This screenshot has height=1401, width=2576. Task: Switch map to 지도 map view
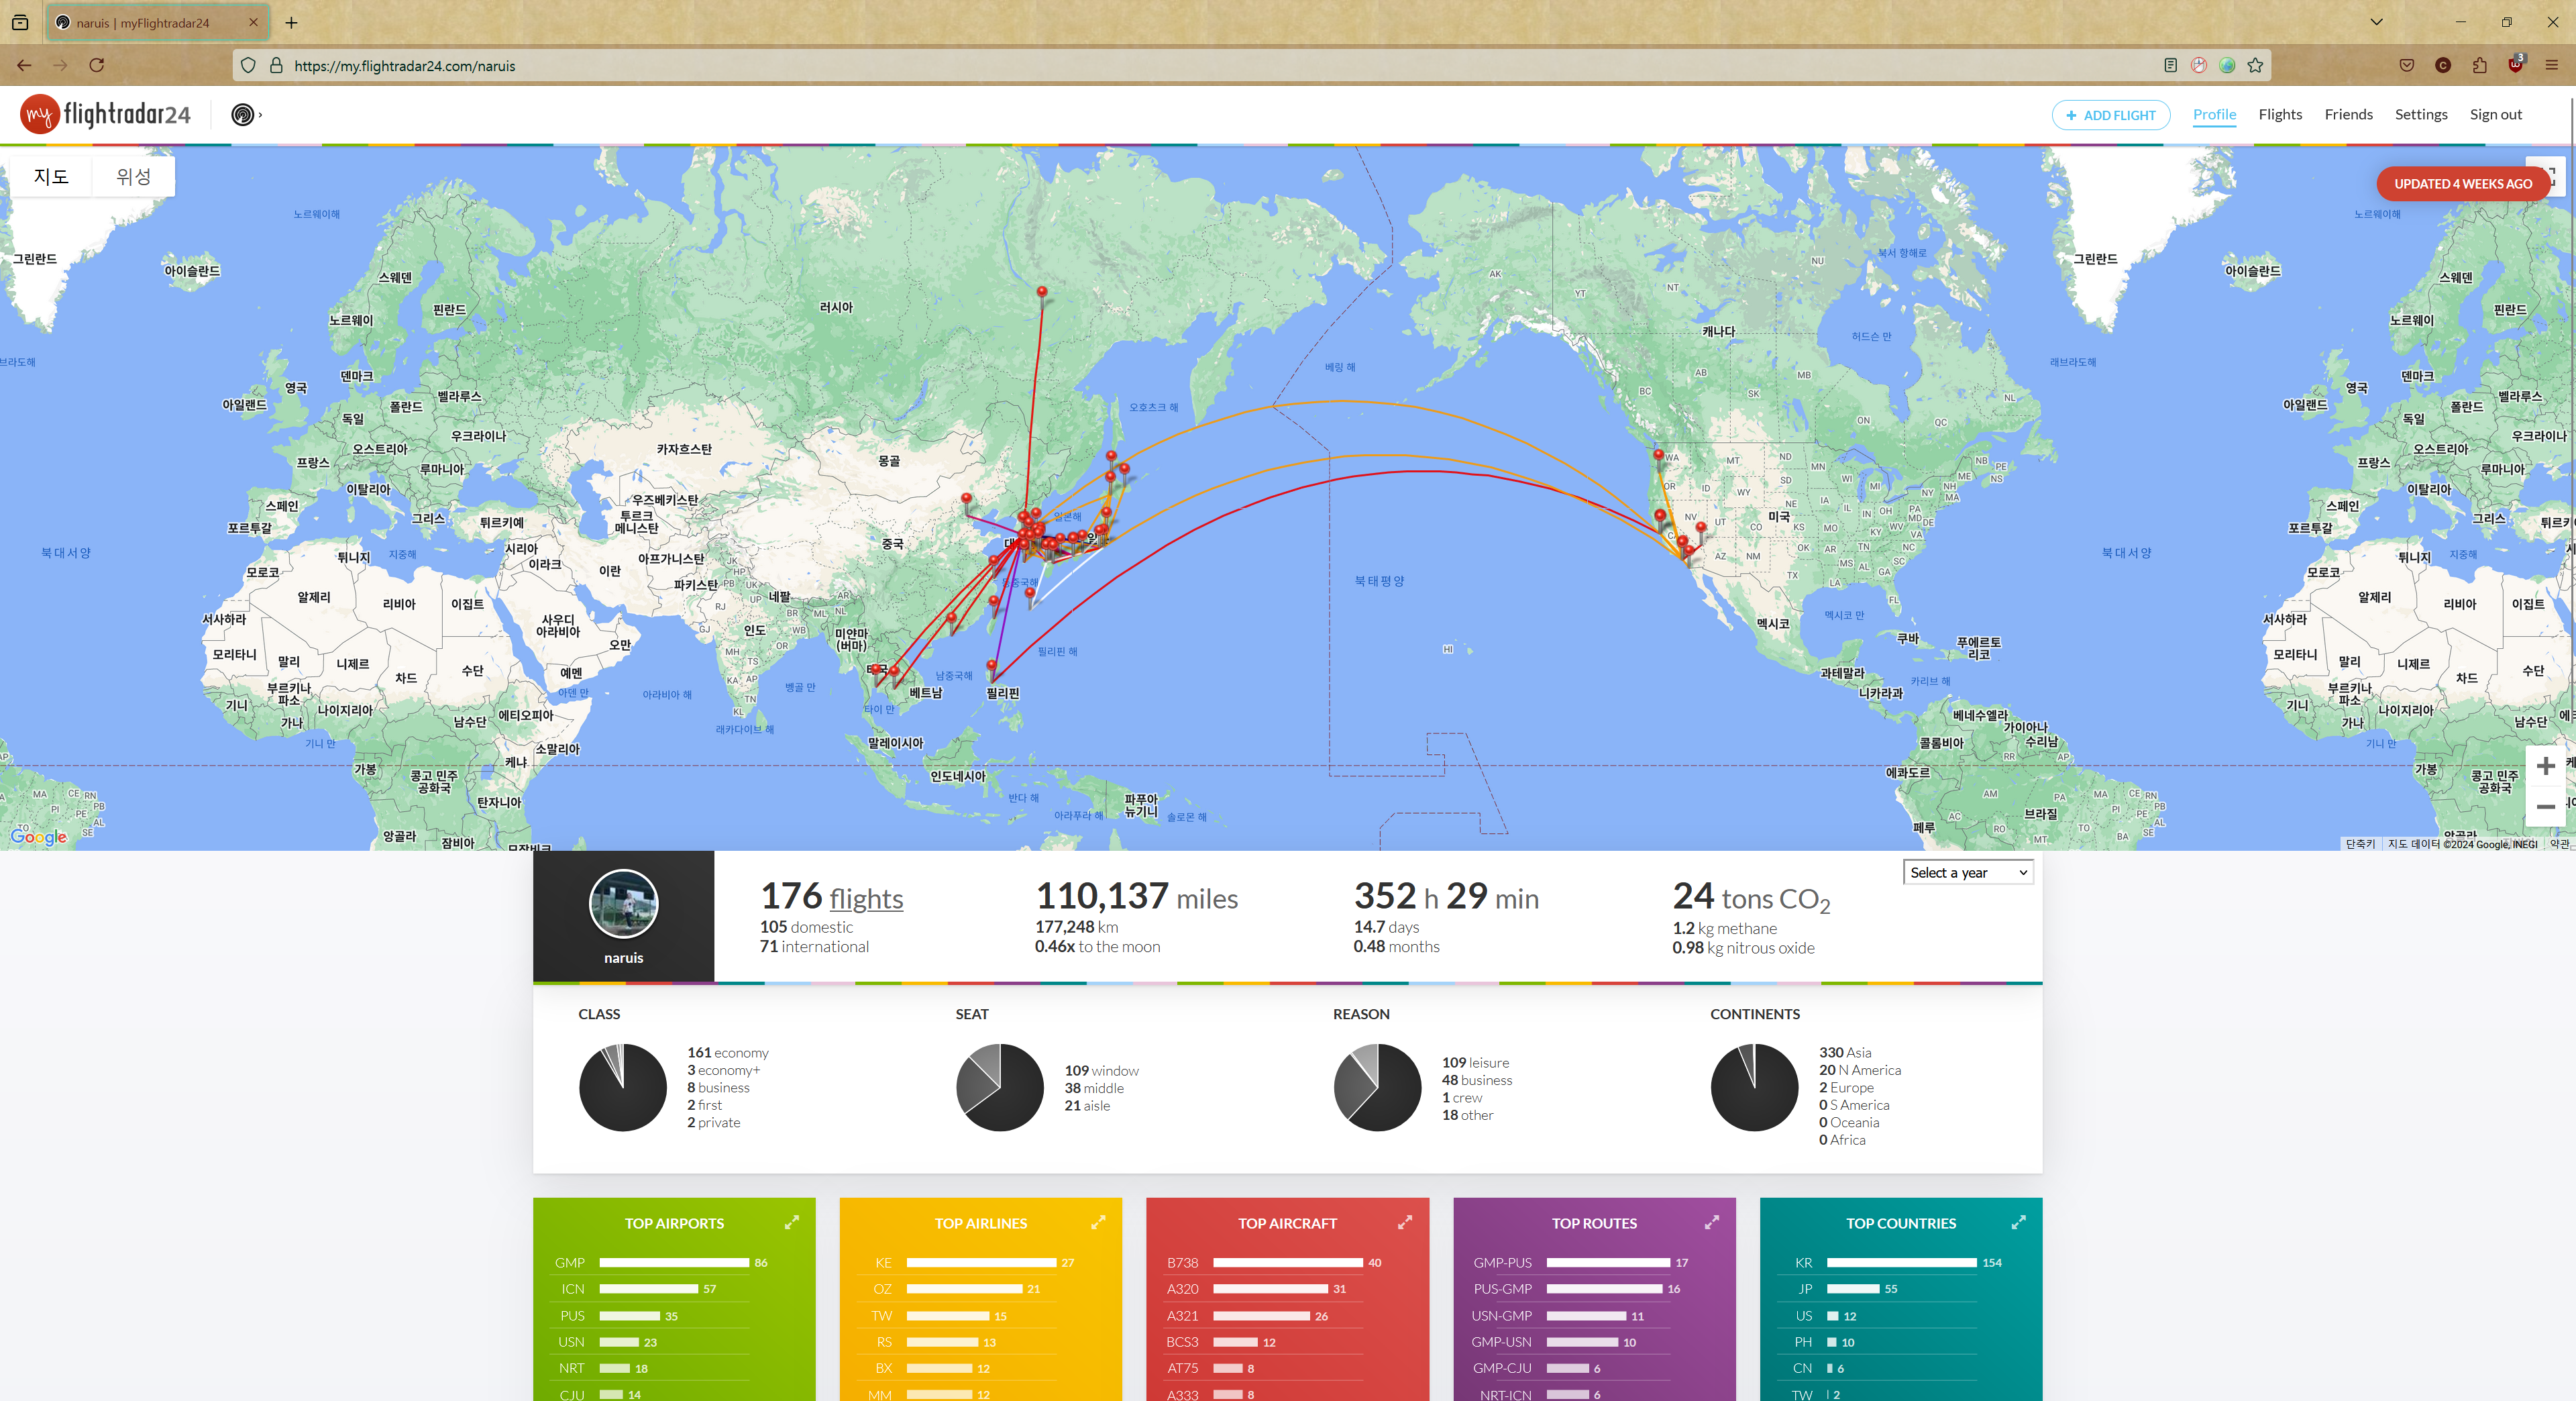pyautogui.click(x=51, y=177)
